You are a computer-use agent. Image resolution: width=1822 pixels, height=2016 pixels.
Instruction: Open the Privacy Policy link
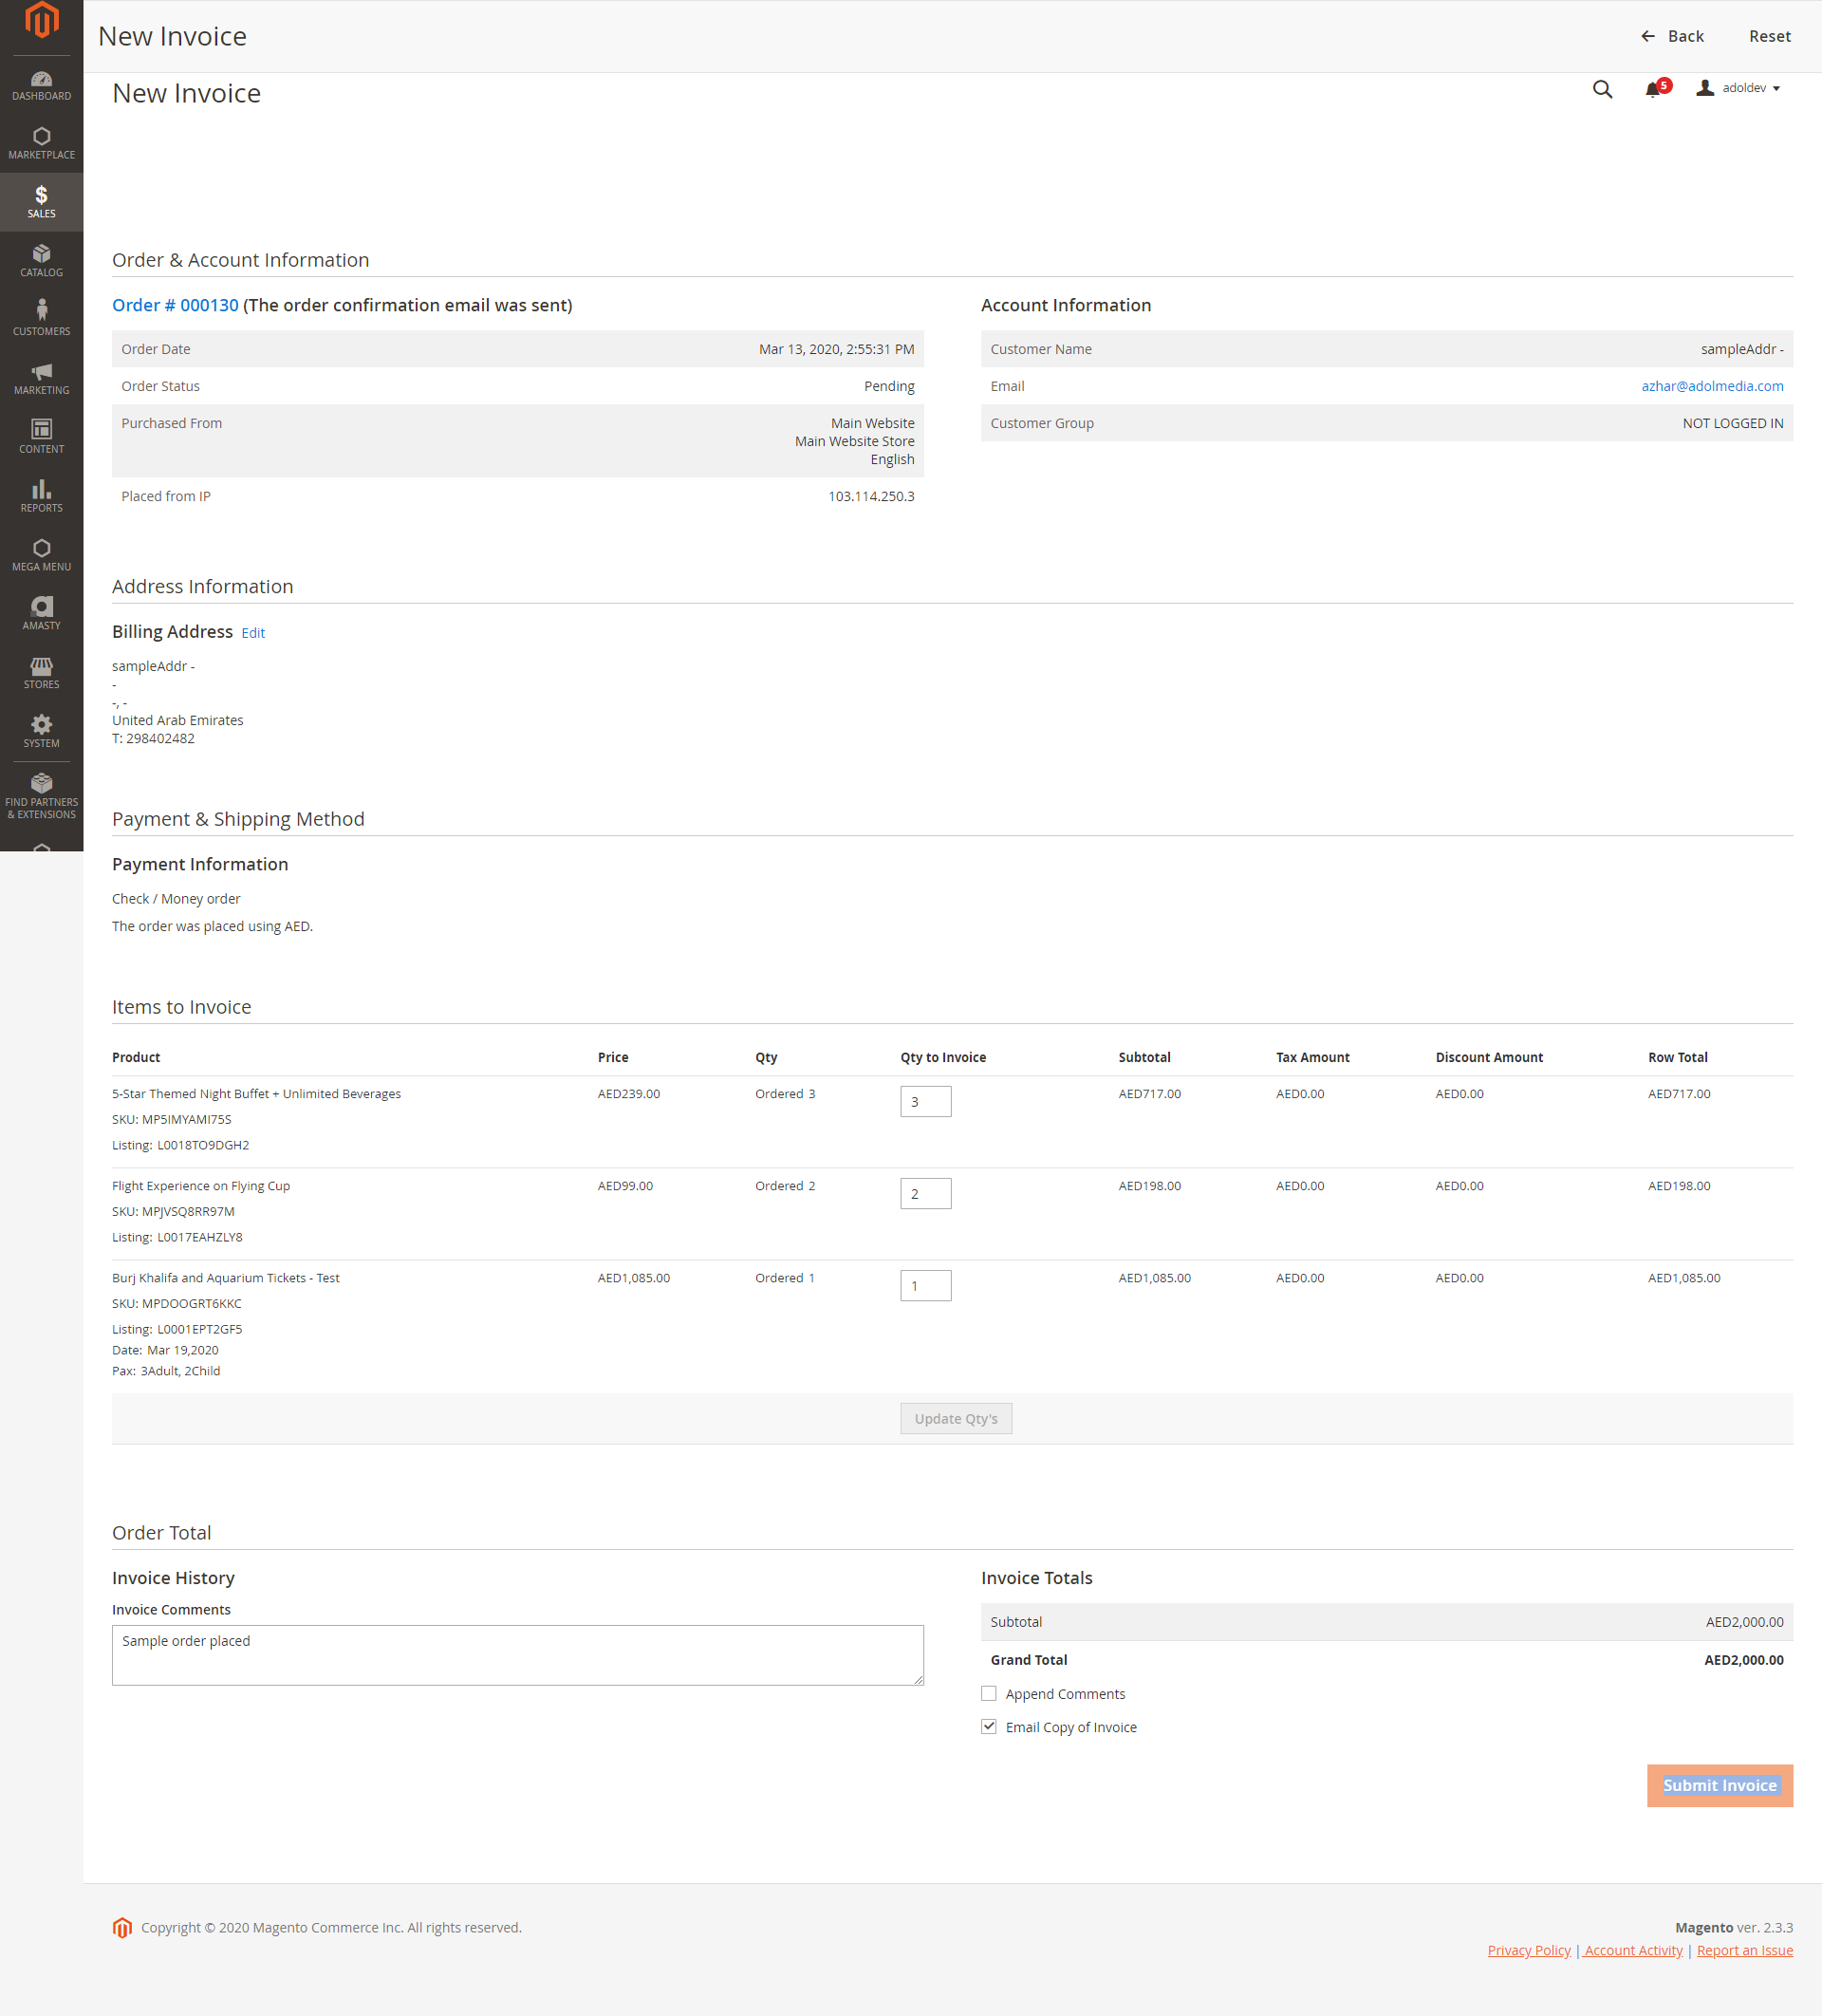tap(1529, 1950)
